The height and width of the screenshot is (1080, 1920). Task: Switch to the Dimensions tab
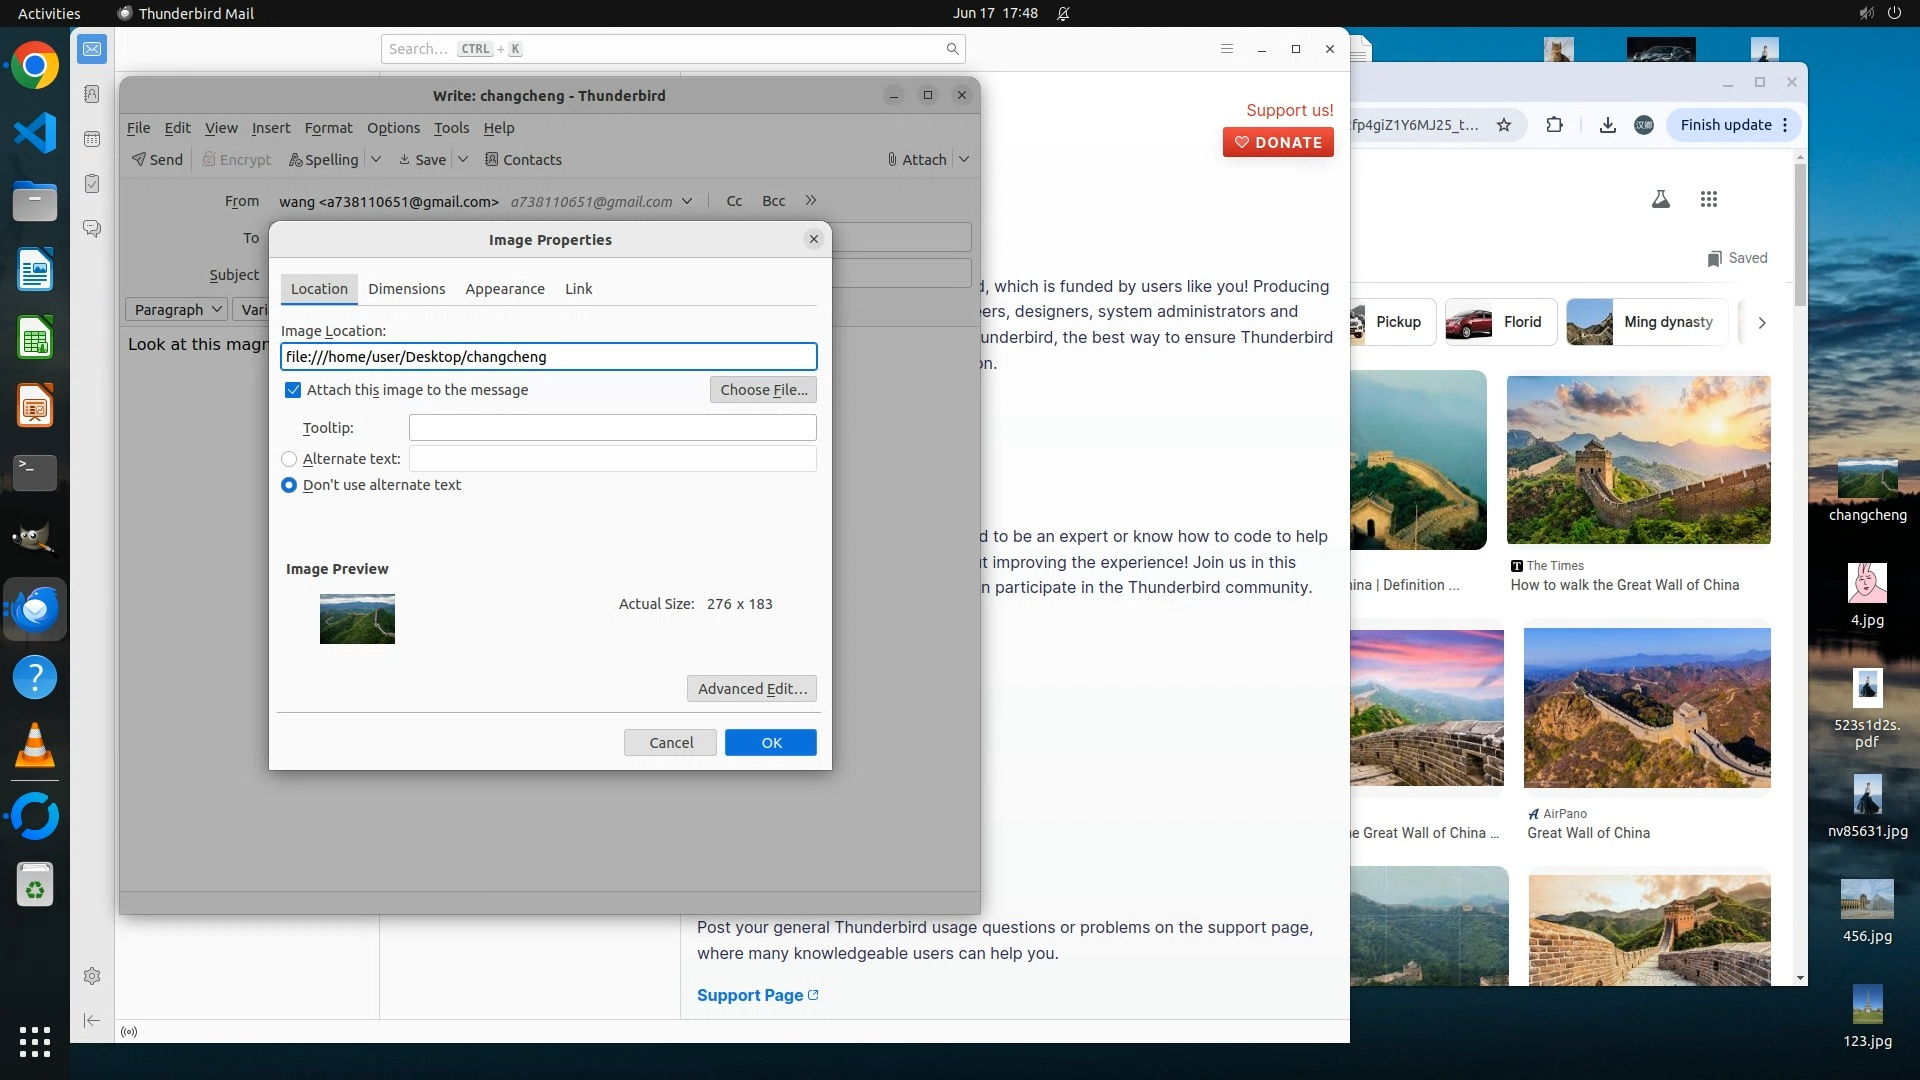406,289
